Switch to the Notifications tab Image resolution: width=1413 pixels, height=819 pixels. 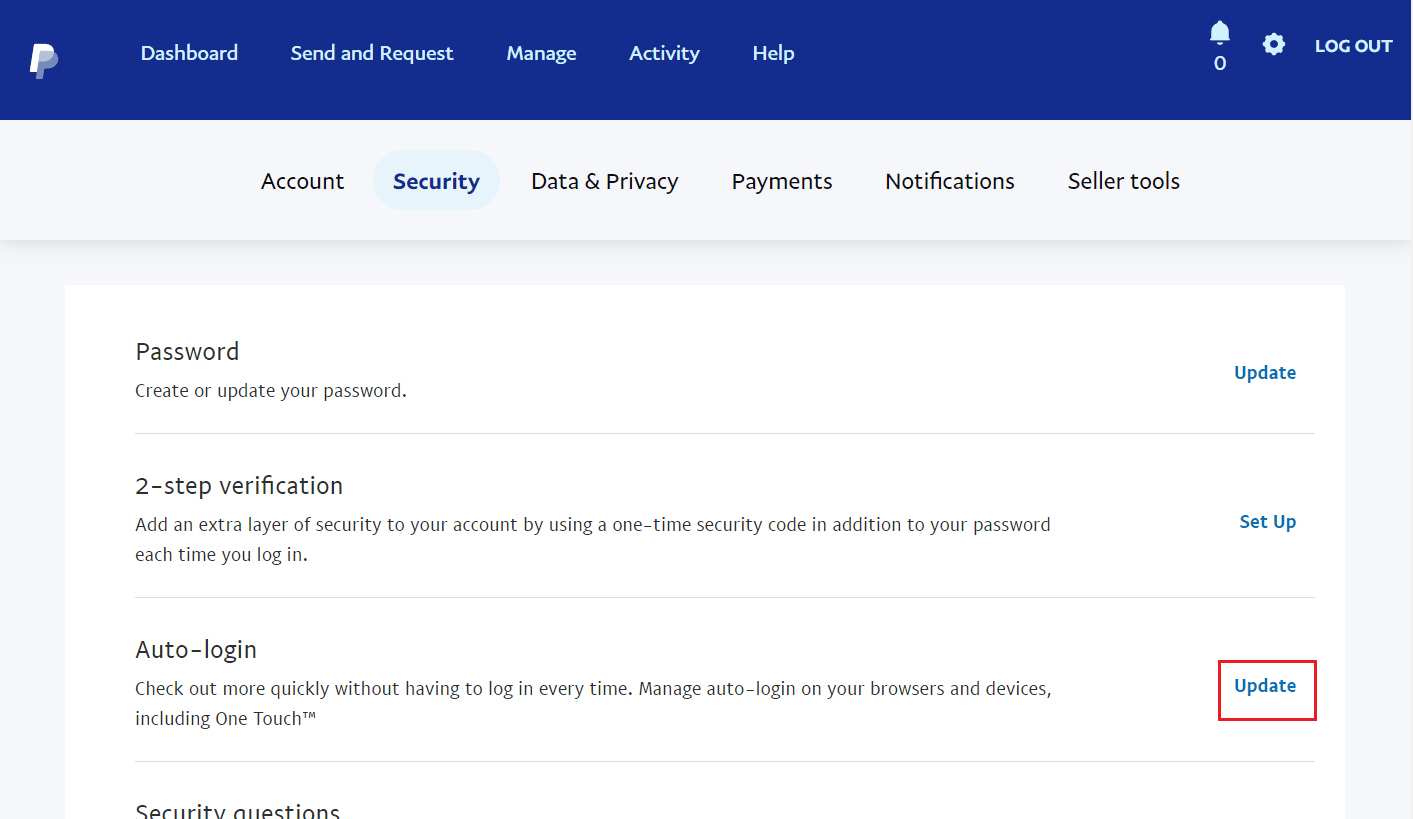(949, 181)
